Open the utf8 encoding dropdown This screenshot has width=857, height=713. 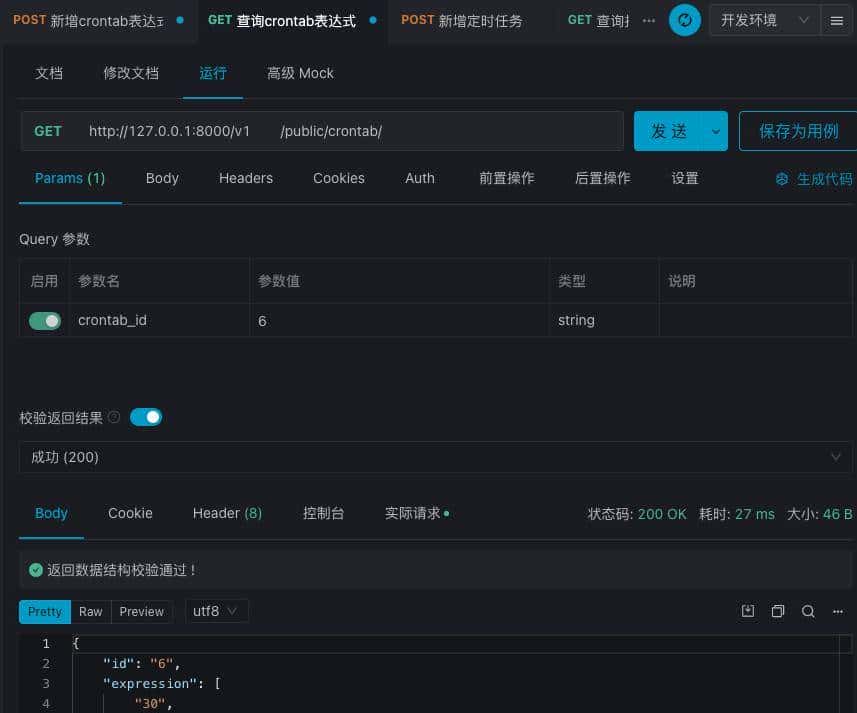click(x=216, y=610)
